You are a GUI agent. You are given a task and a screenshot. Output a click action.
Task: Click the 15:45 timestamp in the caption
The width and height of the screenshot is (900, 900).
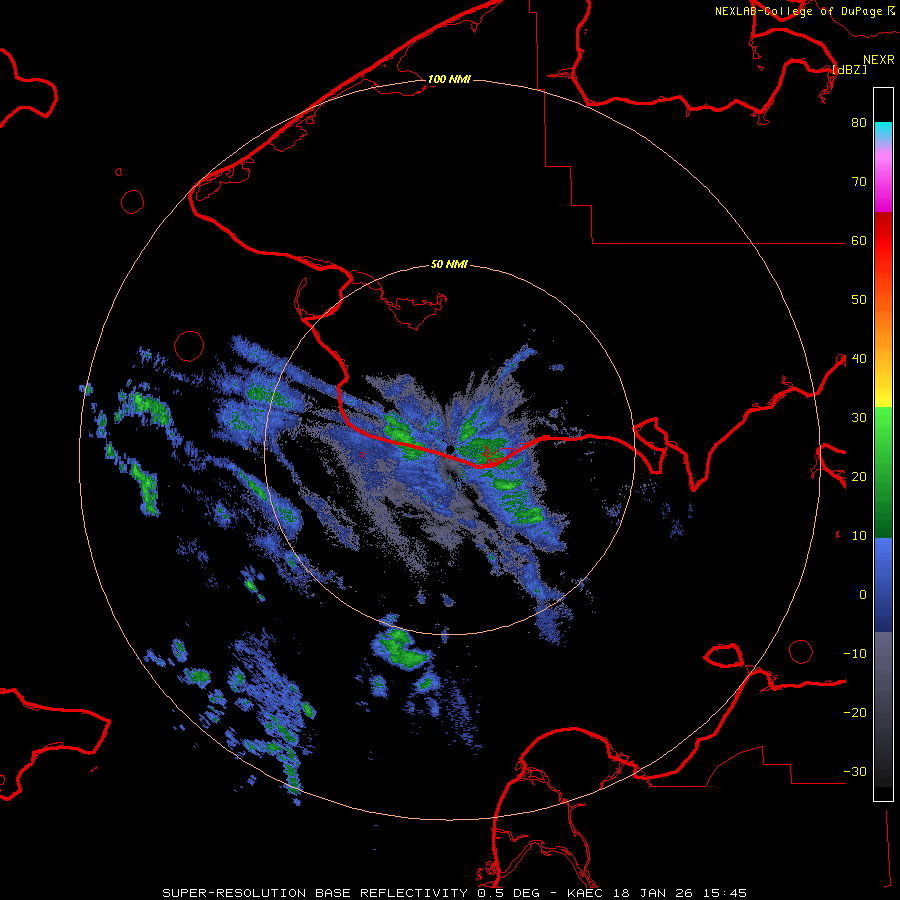tap(726, 893)
